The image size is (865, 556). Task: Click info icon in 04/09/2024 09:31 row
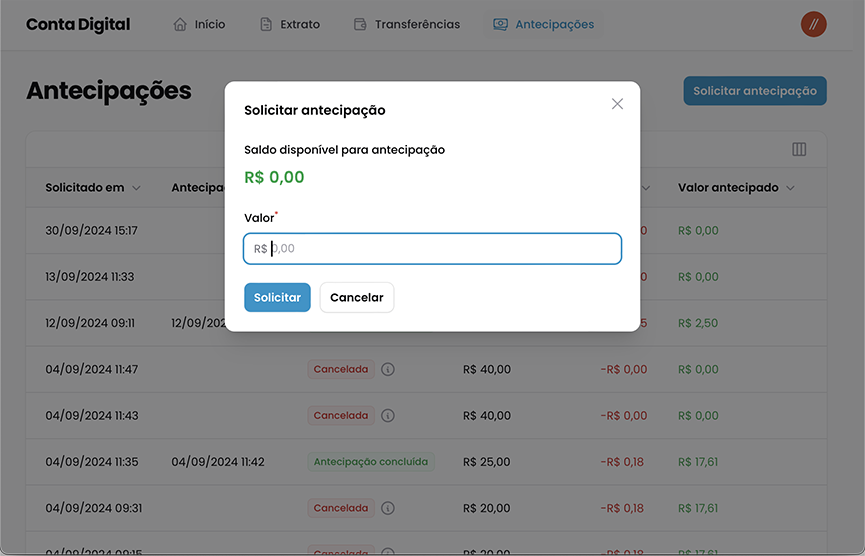pyautogui.click(x=388, y=508)
